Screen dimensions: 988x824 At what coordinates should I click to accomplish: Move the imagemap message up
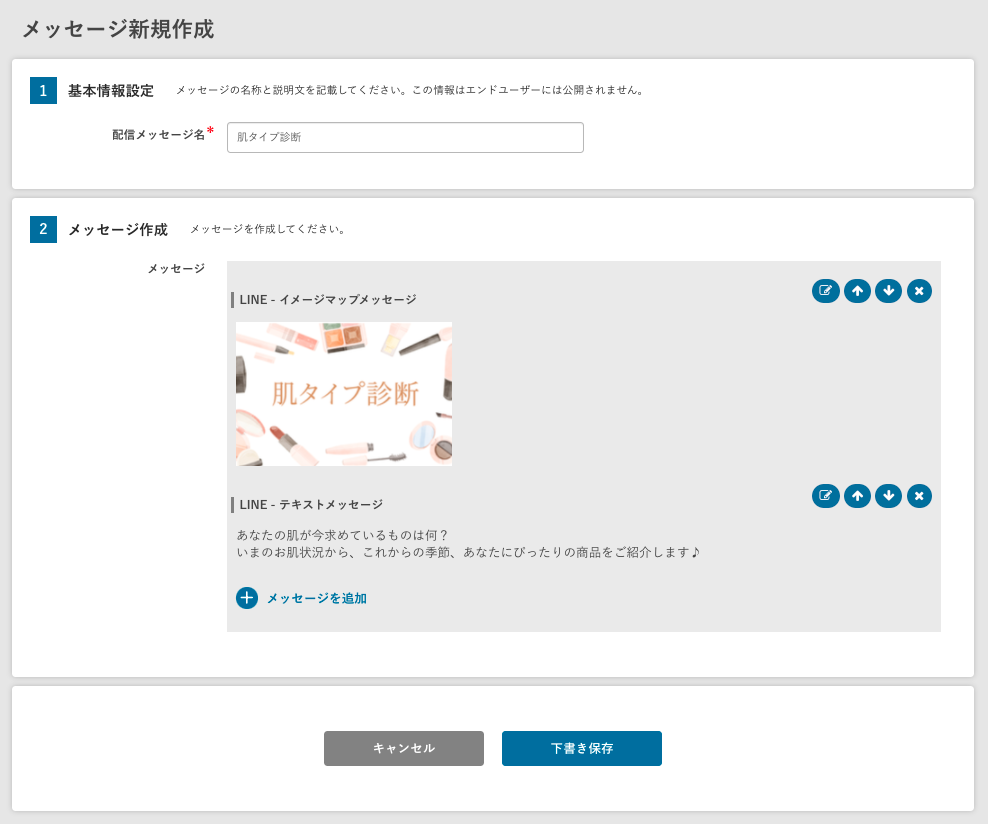pyautogui.click(x=857, y=291)
